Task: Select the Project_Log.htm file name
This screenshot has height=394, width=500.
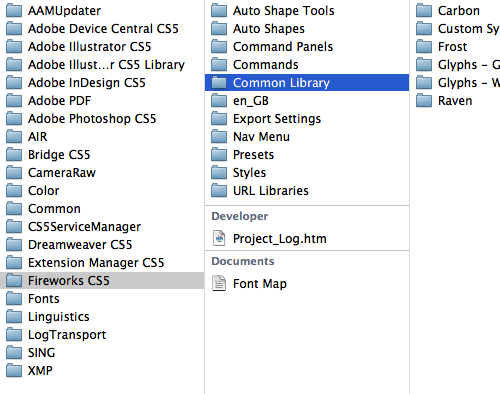Action: [280, 239]
